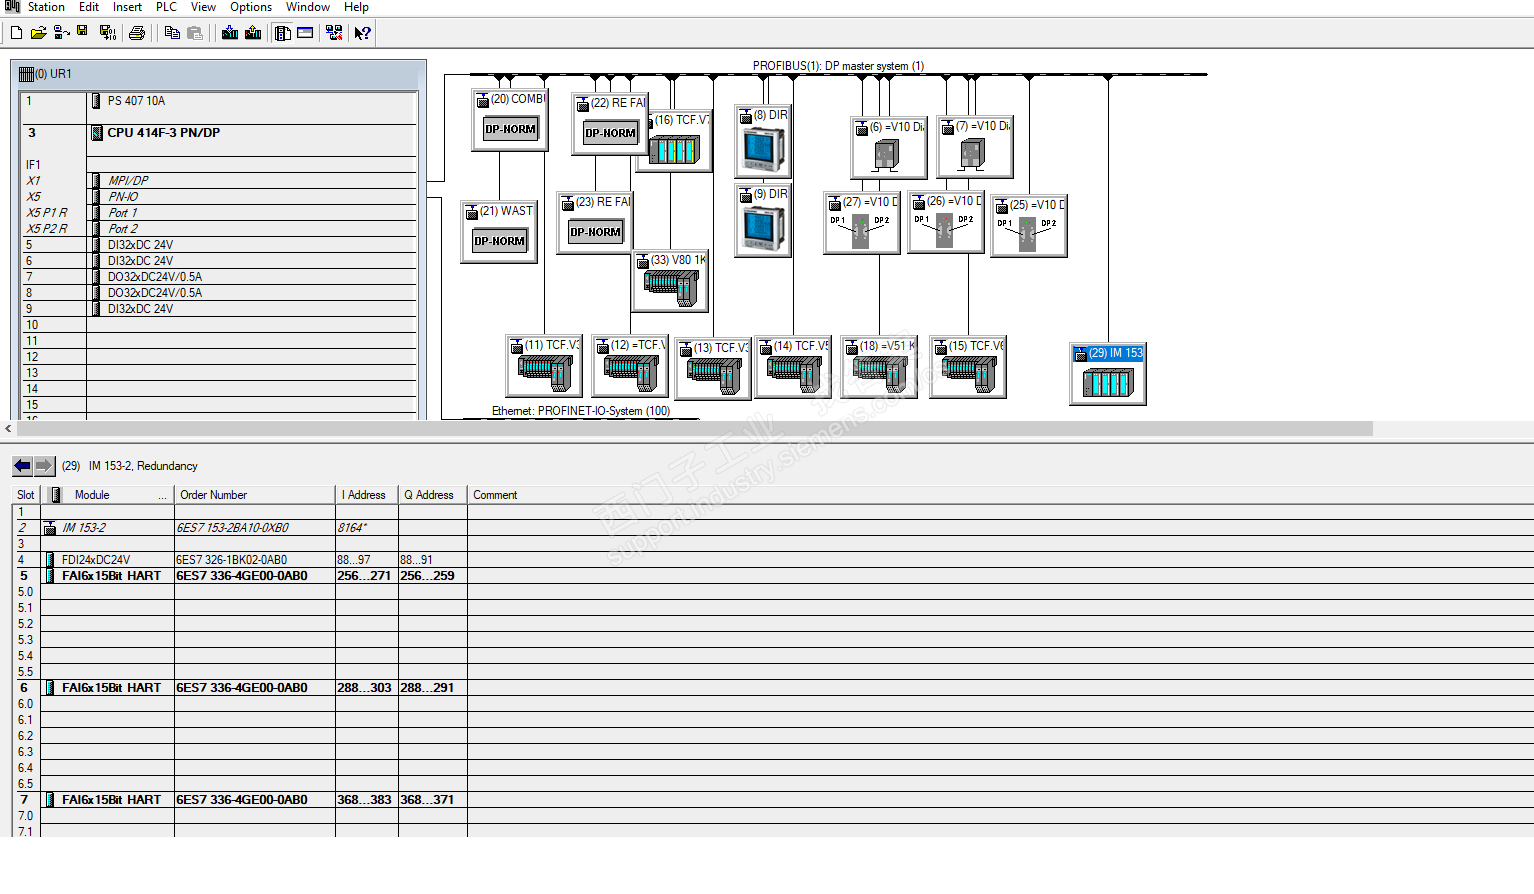Open the Help menu
This screenshot has width=1534, height=894.
point(356,7)
